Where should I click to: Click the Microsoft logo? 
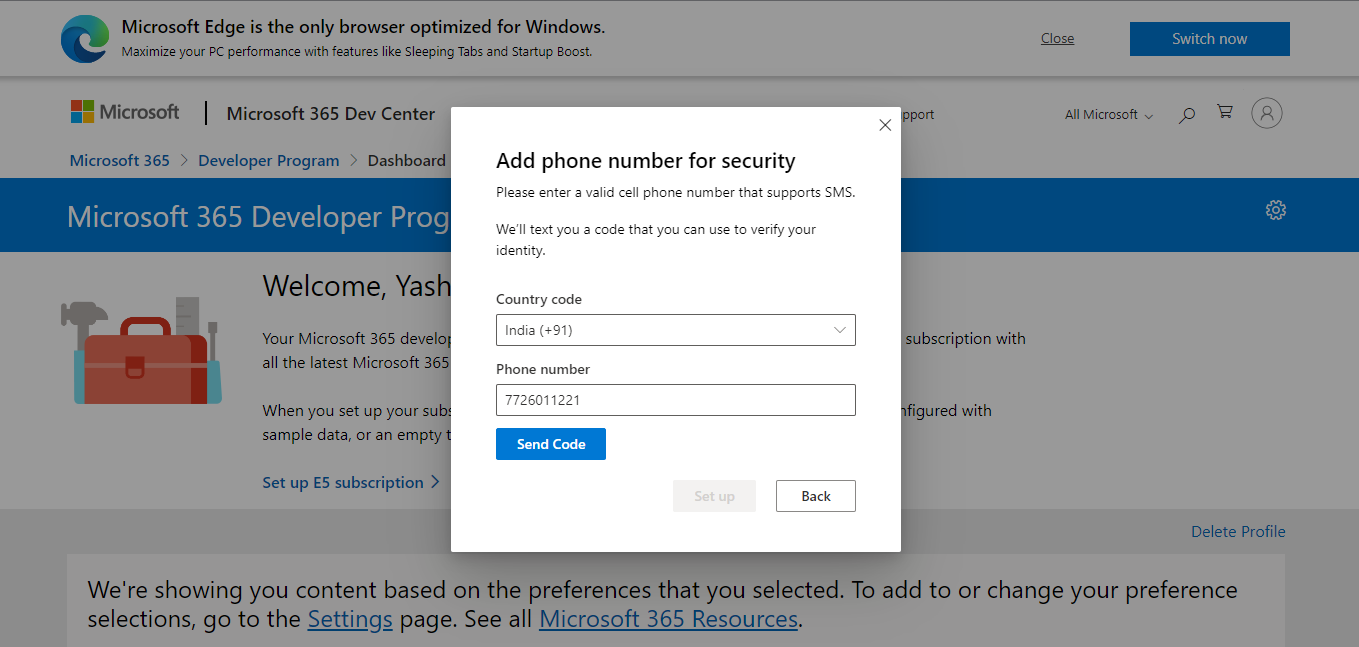coord(124,111)
